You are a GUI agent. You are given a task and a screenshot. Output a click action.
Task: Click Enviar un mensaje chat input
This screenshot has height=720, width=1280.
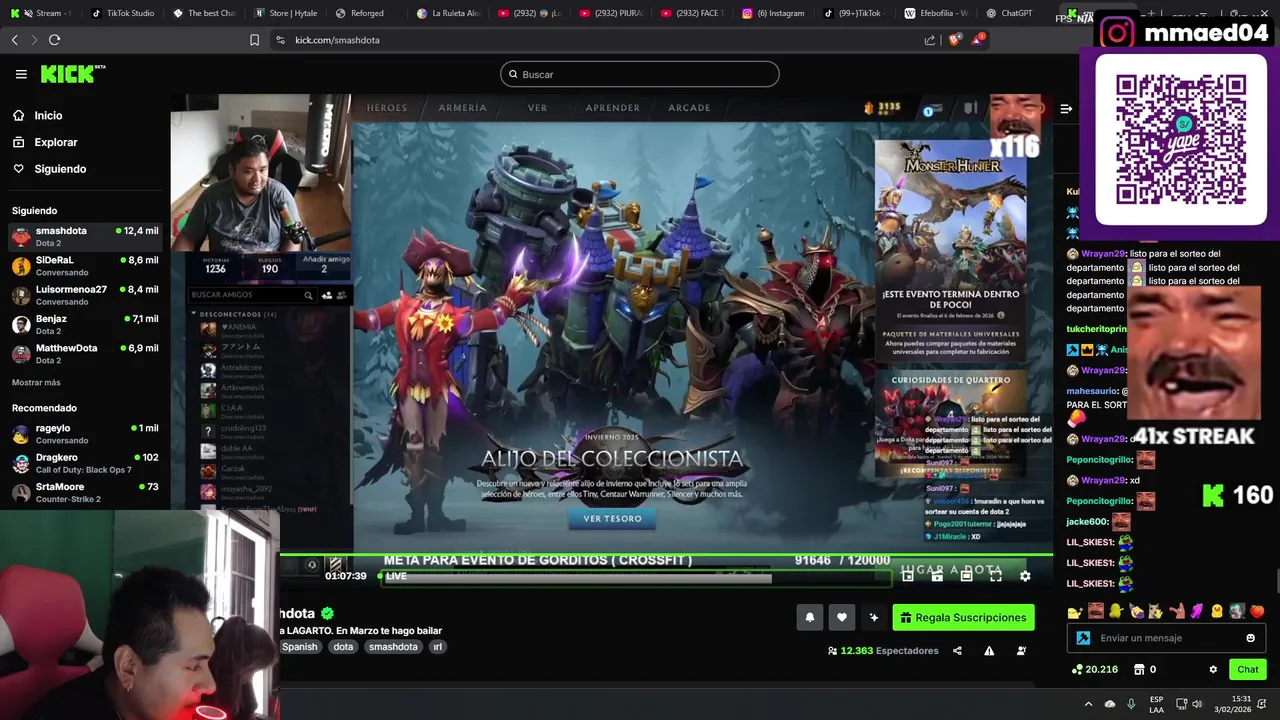(x=1168, y=638)
